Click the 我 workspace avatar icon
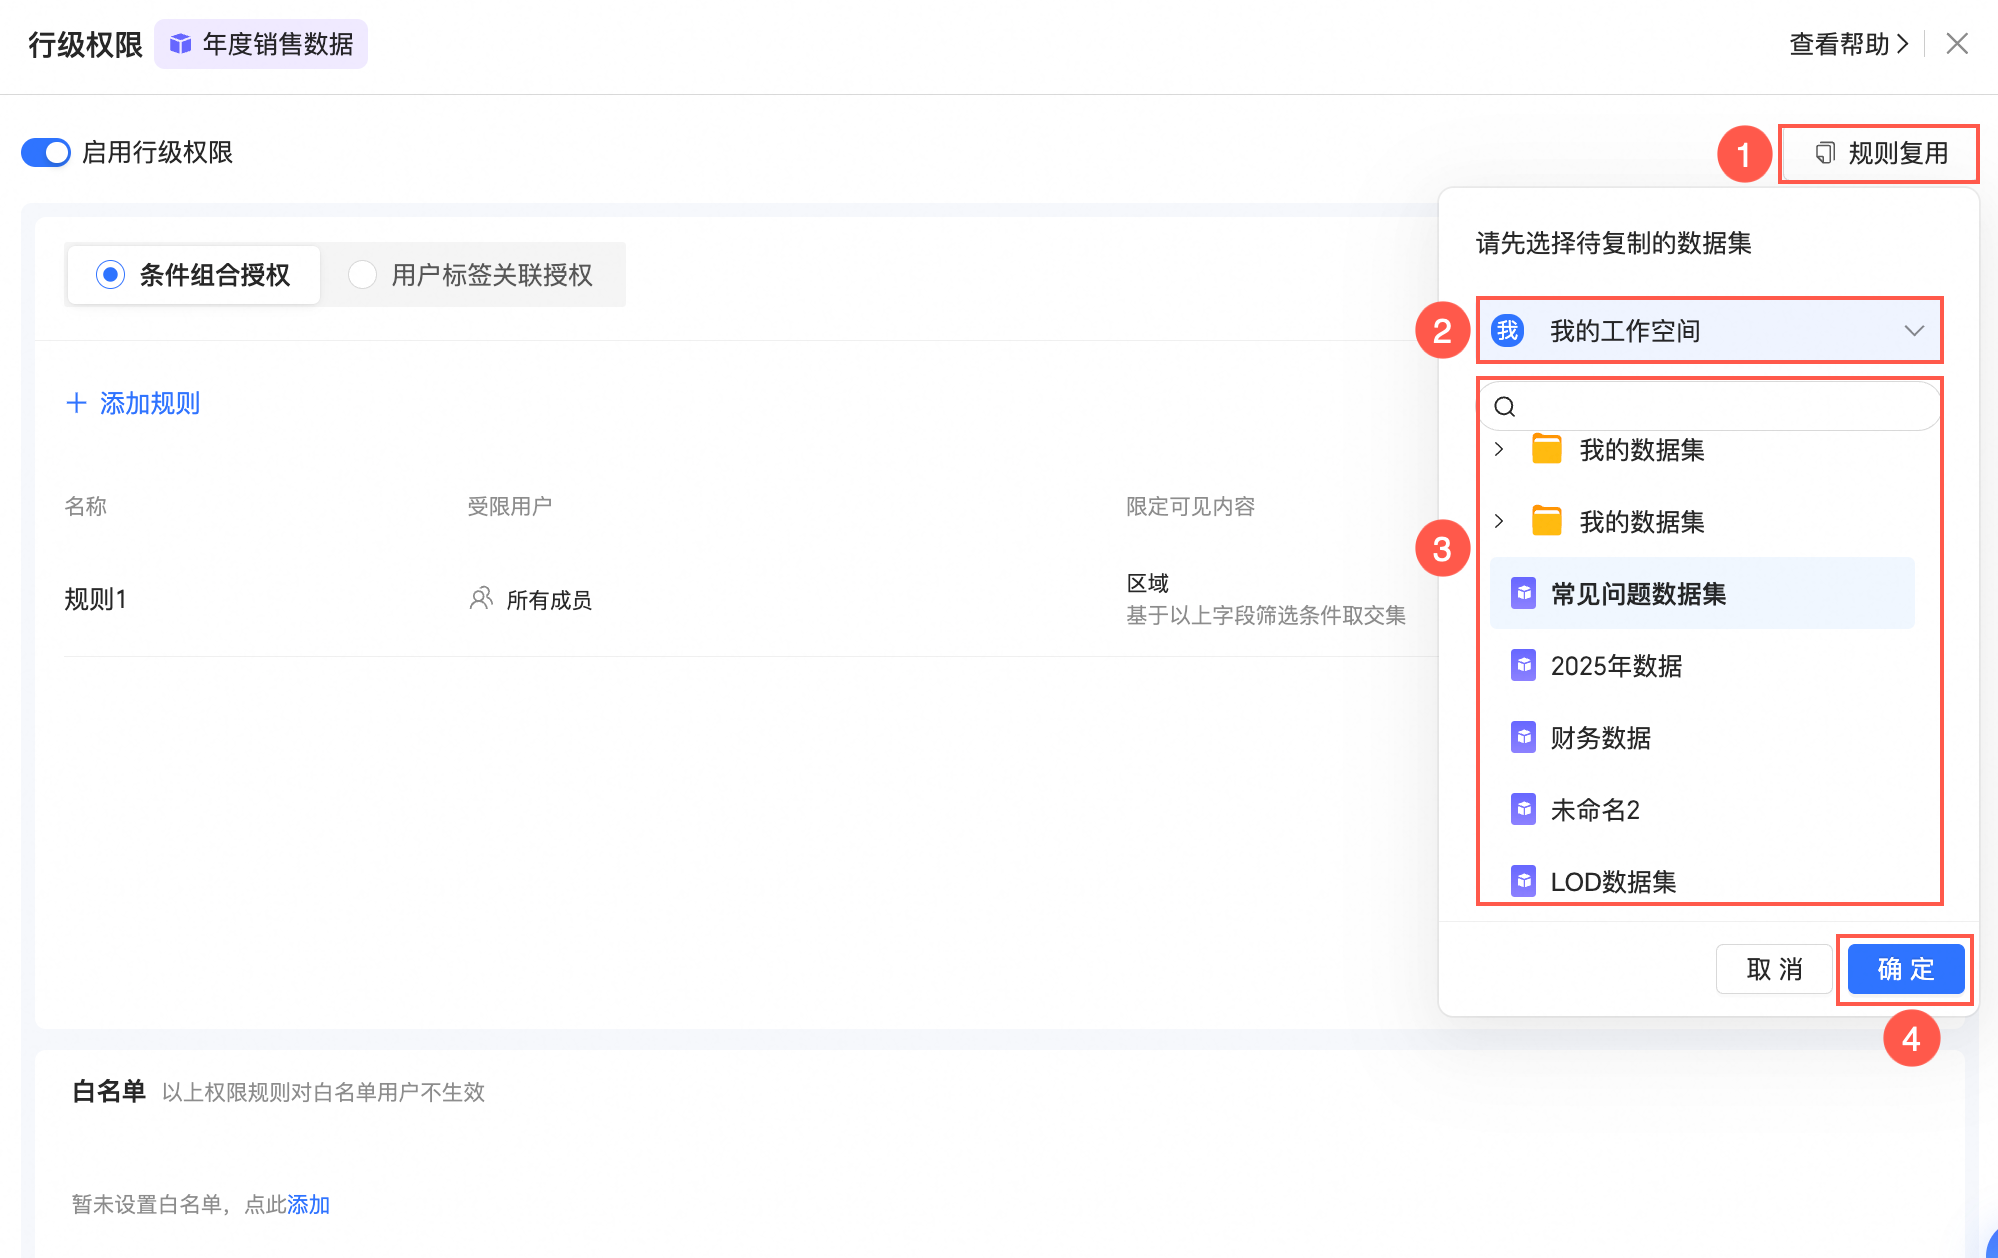 tap(1507, 331)
